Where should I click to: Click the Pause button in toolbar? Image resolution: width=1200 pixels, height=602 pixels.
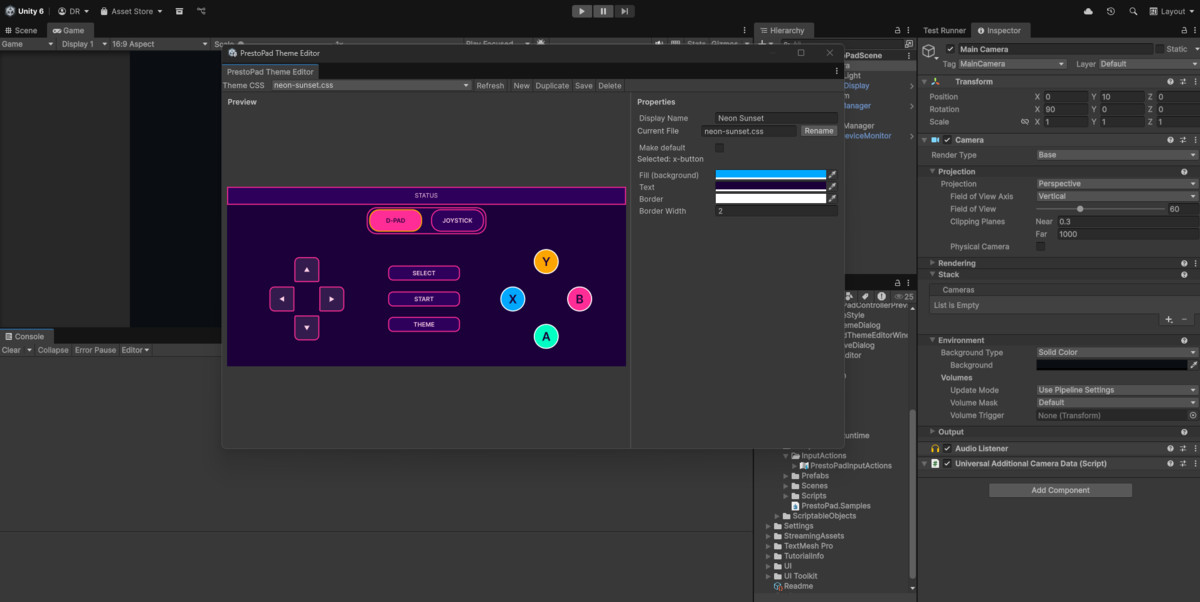coord(604,11)
